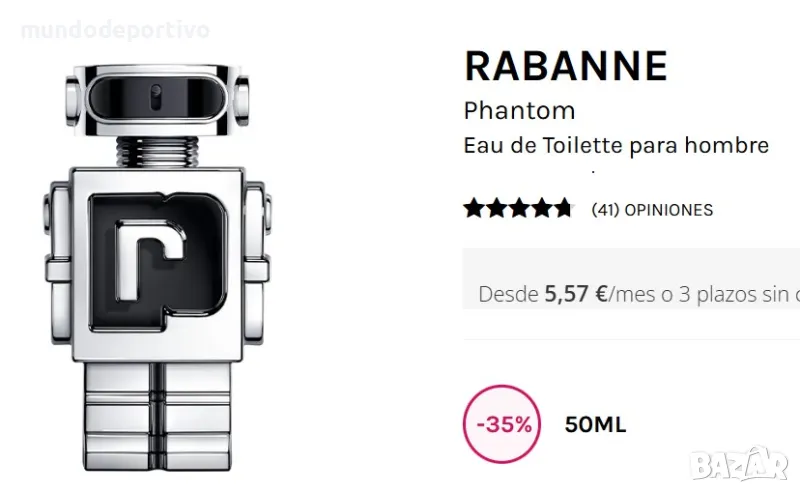Image resolution: width=800 pixels, height=493 pixels.
Task: Click the RABANNE brand heading
Action: (x=565, y=66)
